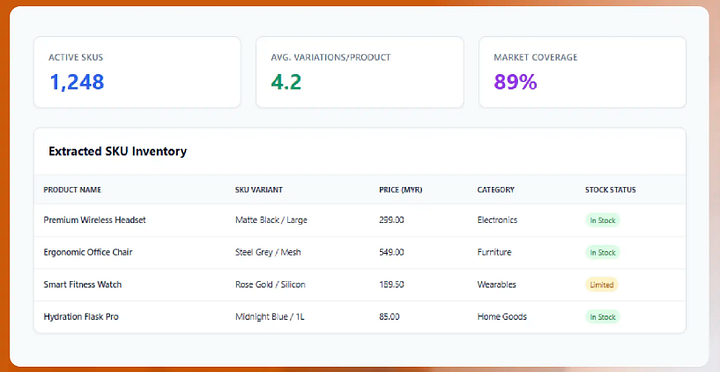Screen dimensions: 720x372
Task: Open the Avg. Variations/Product card
Action: 360,72
